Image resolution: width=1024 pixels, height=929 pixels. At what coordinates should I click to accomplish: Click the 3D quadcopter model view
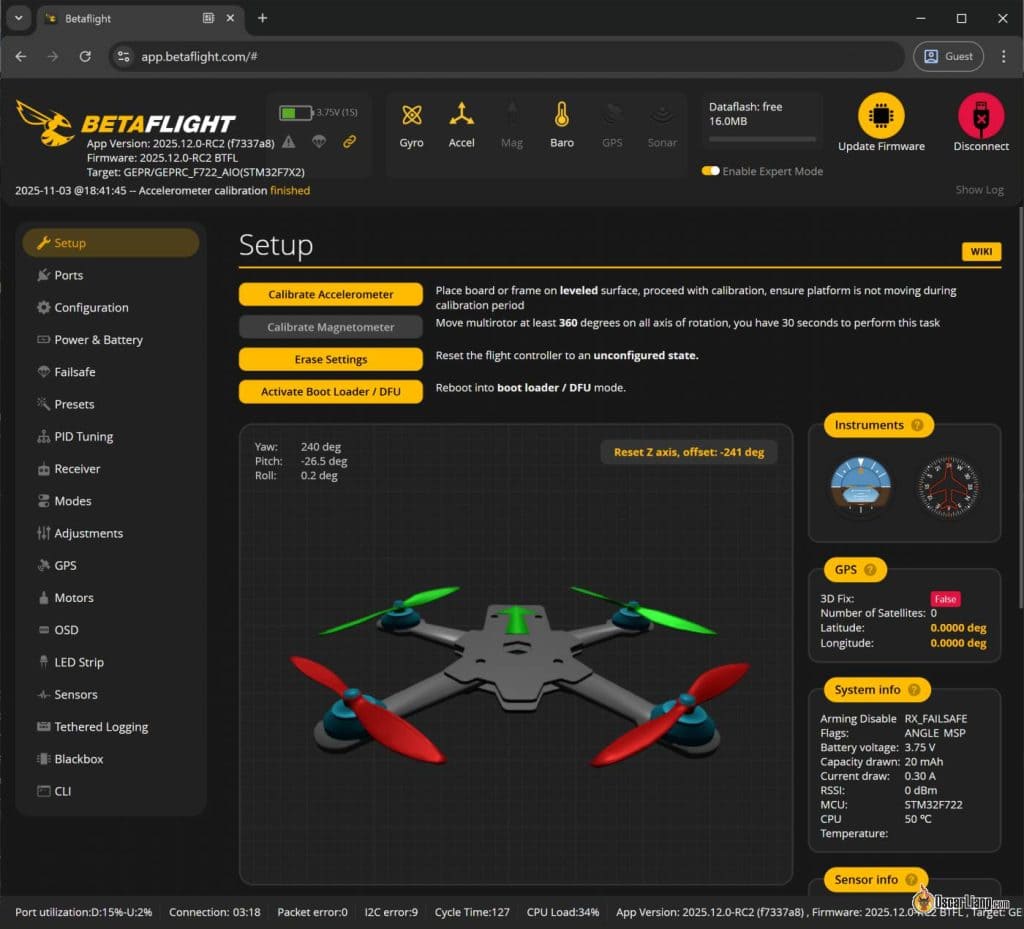pos(516,654)
